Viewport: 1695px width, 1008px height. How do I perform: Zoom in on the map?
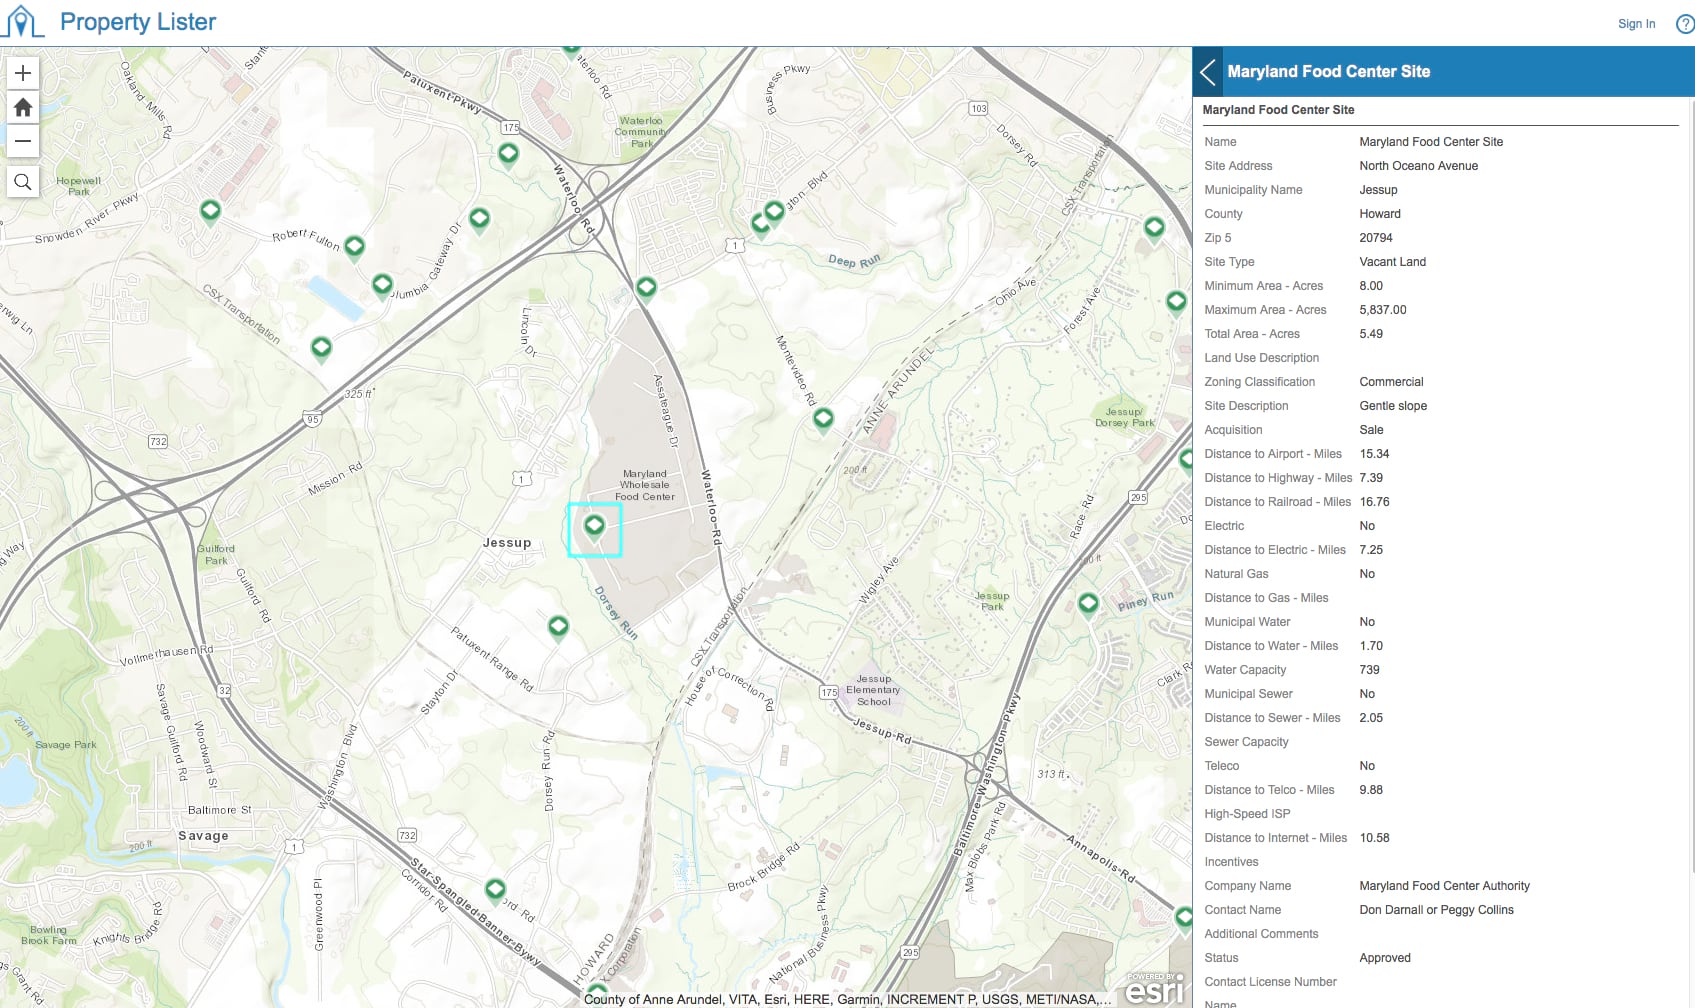pos(23,73)
